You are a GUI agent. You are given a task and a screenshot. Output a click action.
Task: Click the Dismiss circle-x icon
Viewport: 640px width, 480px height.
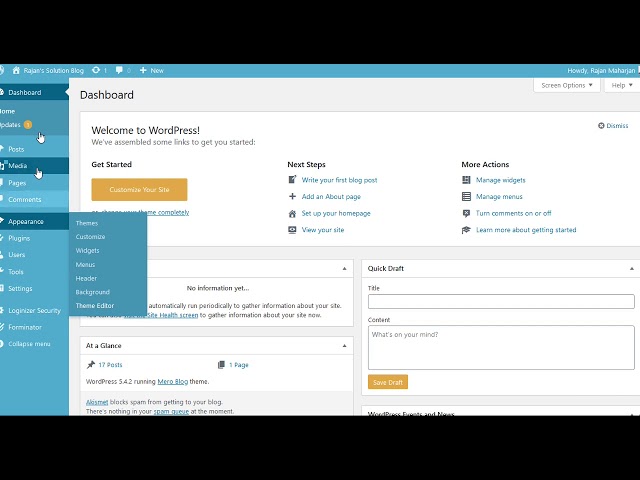601,126
